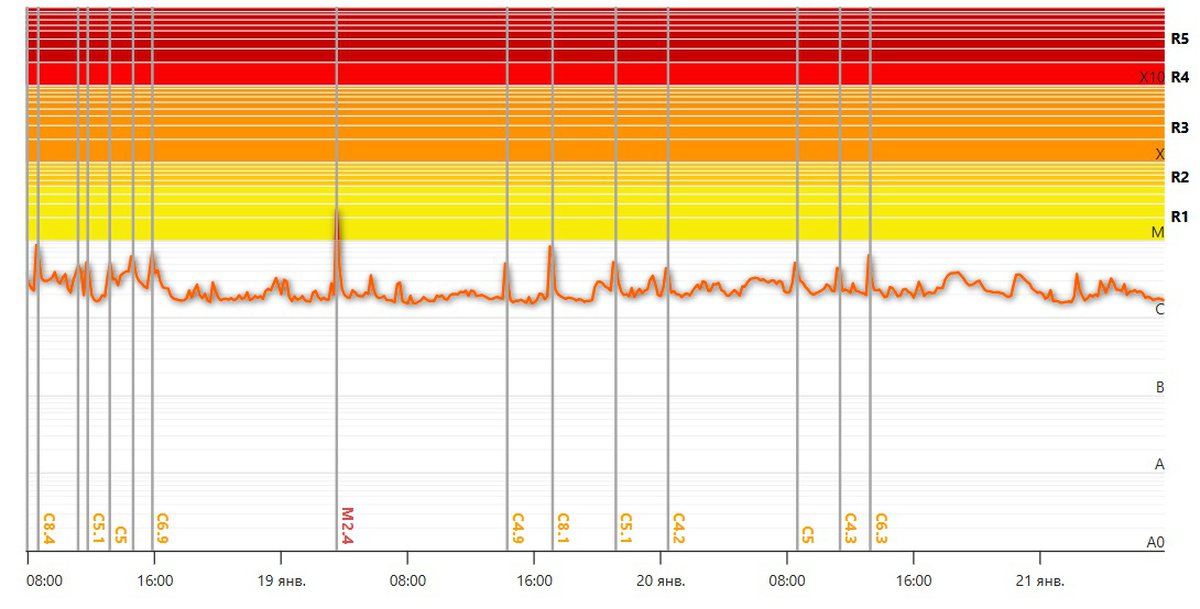Select the 21 янв. date label
The height and width of the screenshot is (609, 1200).
tap(1040, 580)
